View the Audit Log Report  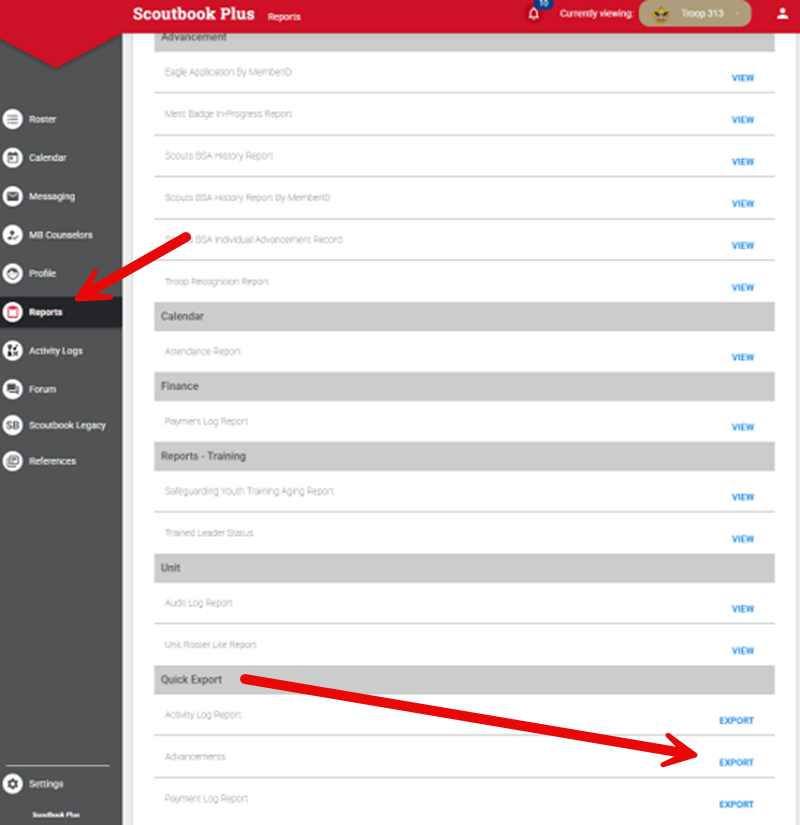(x=743, y=609)
